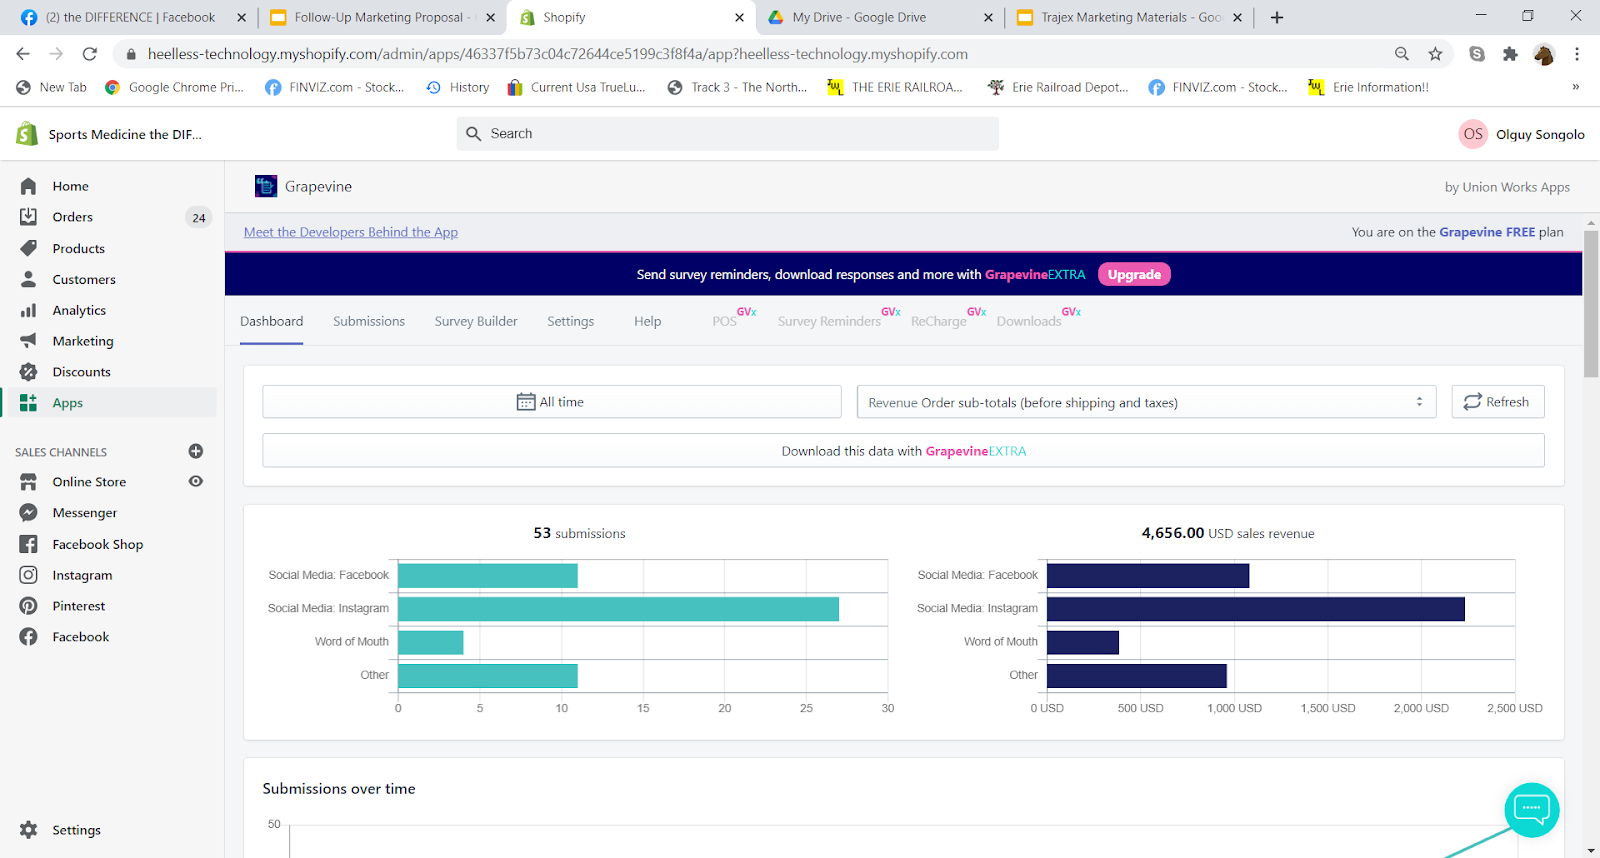Image resolution: width=1600 pixels, height=858 pixels.
Task: Click the Analytics bar chart icon
Action: (28, 310)
